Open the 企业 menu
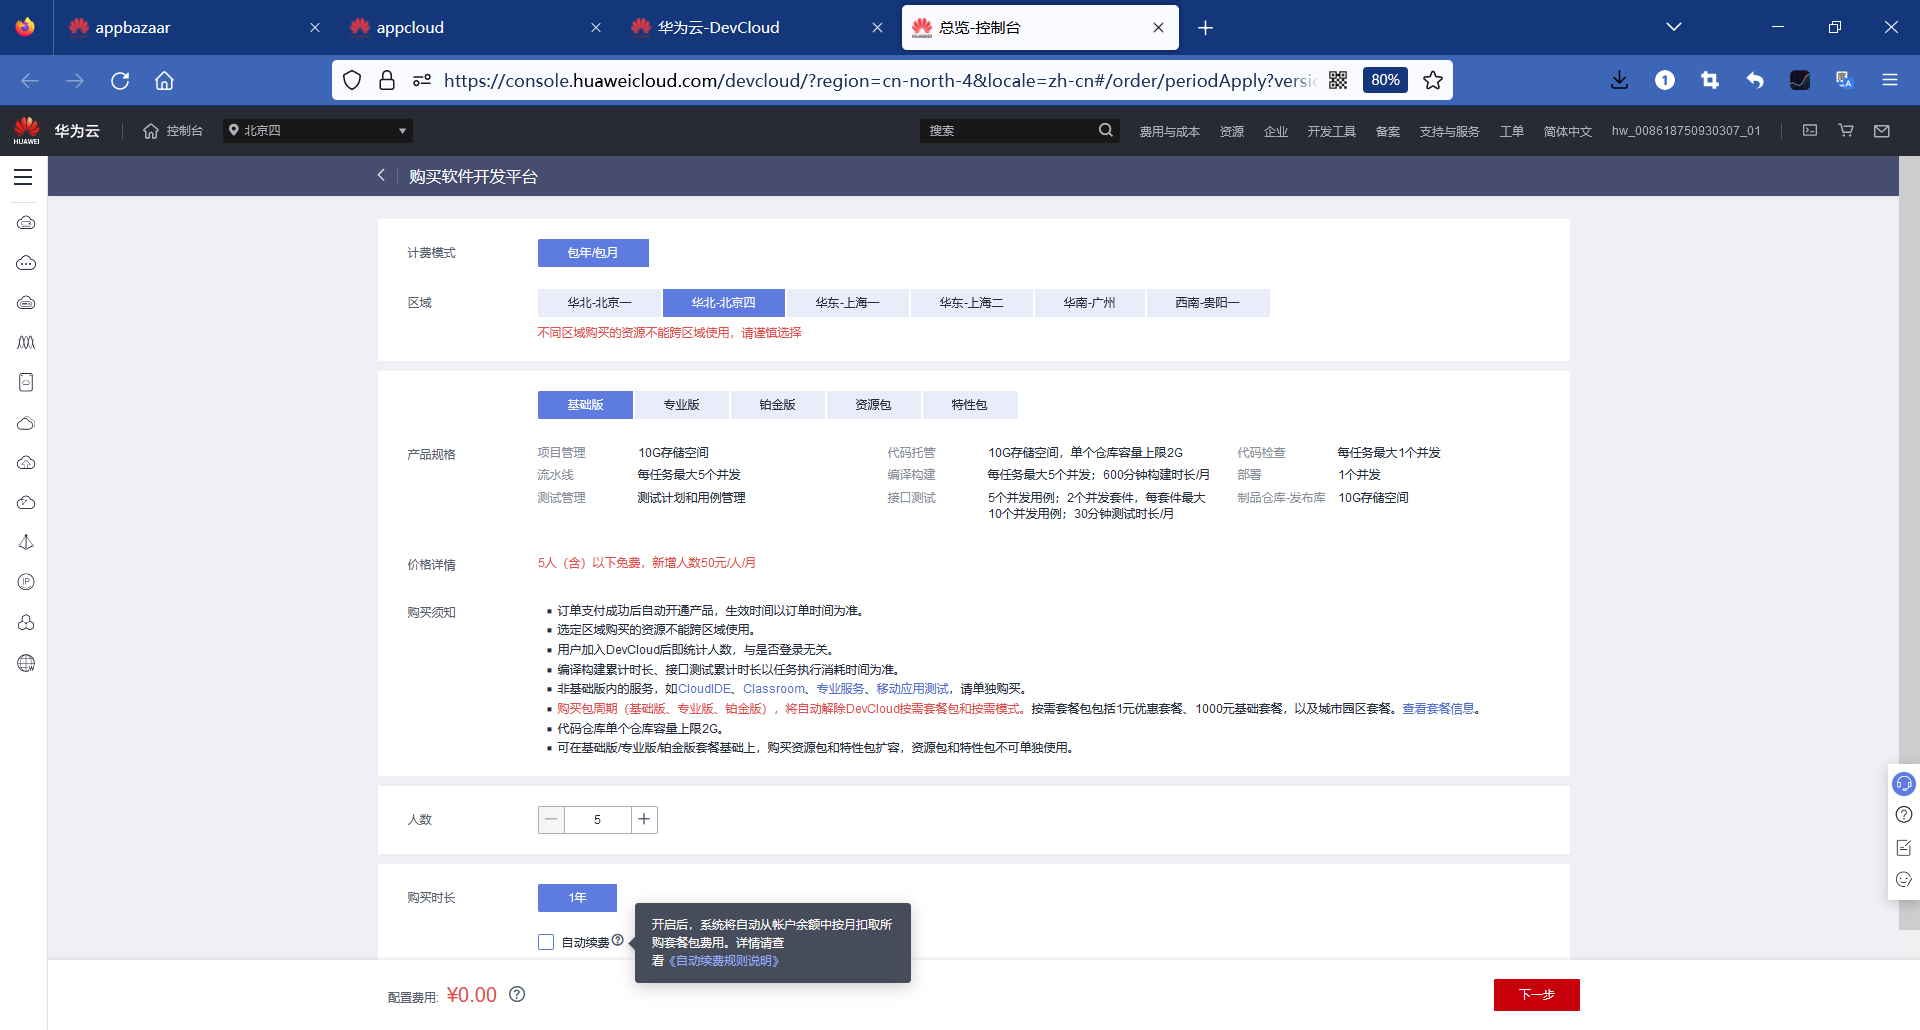This screenshot has width=1920, height=1030. 1275,131
